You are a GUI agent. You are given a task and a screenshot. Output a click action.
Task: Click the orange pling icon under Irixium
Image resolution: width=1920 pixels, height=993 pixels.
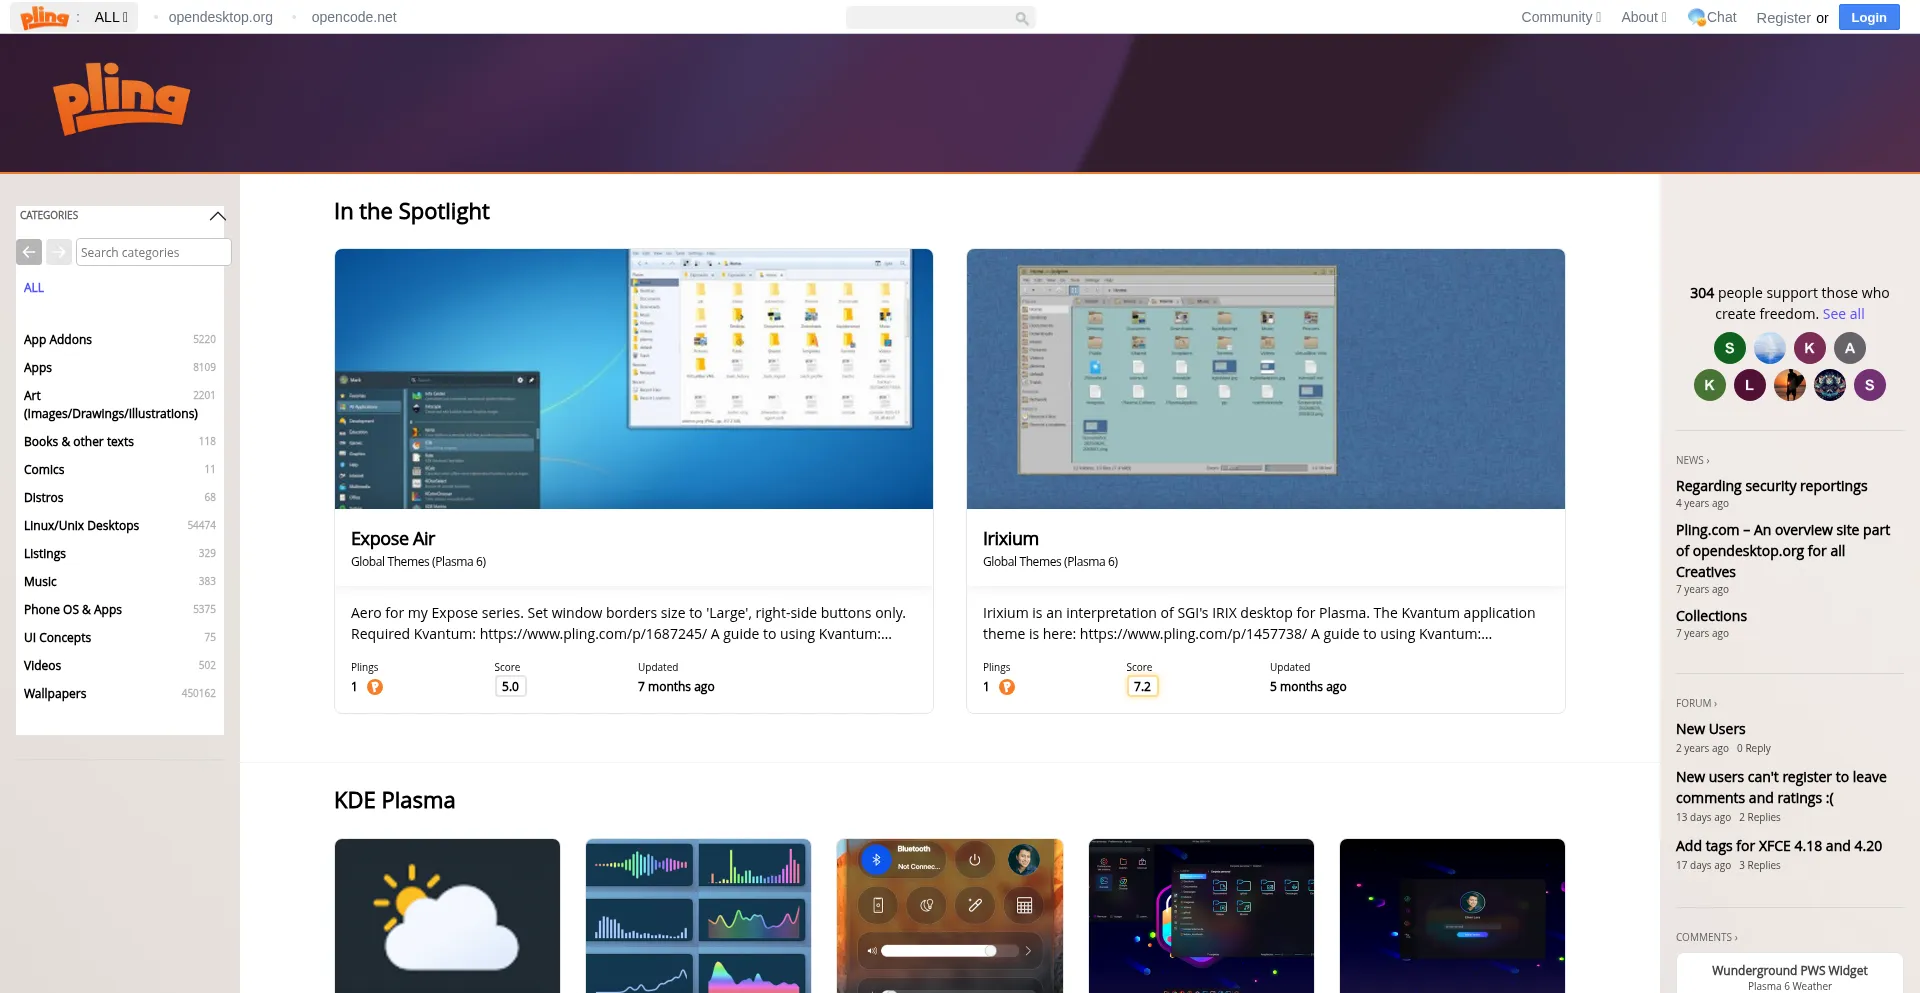point(1007,687)
